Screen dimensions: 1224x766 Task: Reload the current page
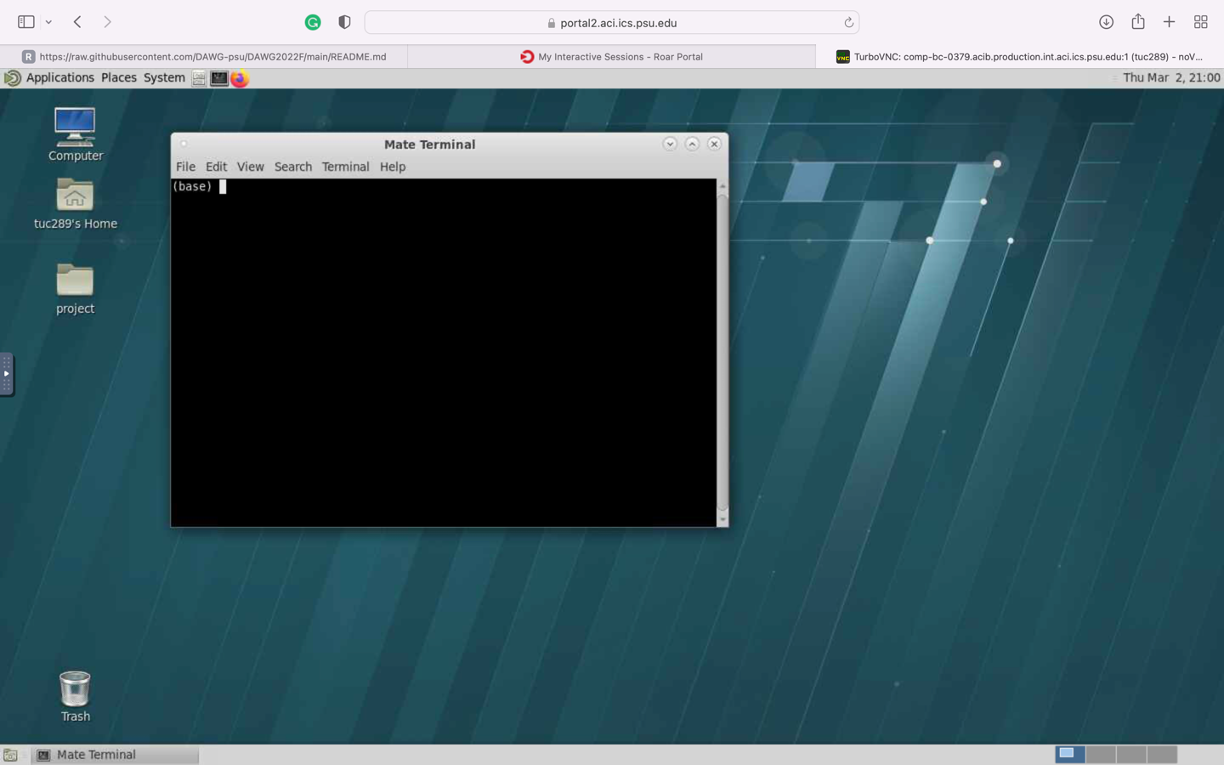click(x=848, y=22)
